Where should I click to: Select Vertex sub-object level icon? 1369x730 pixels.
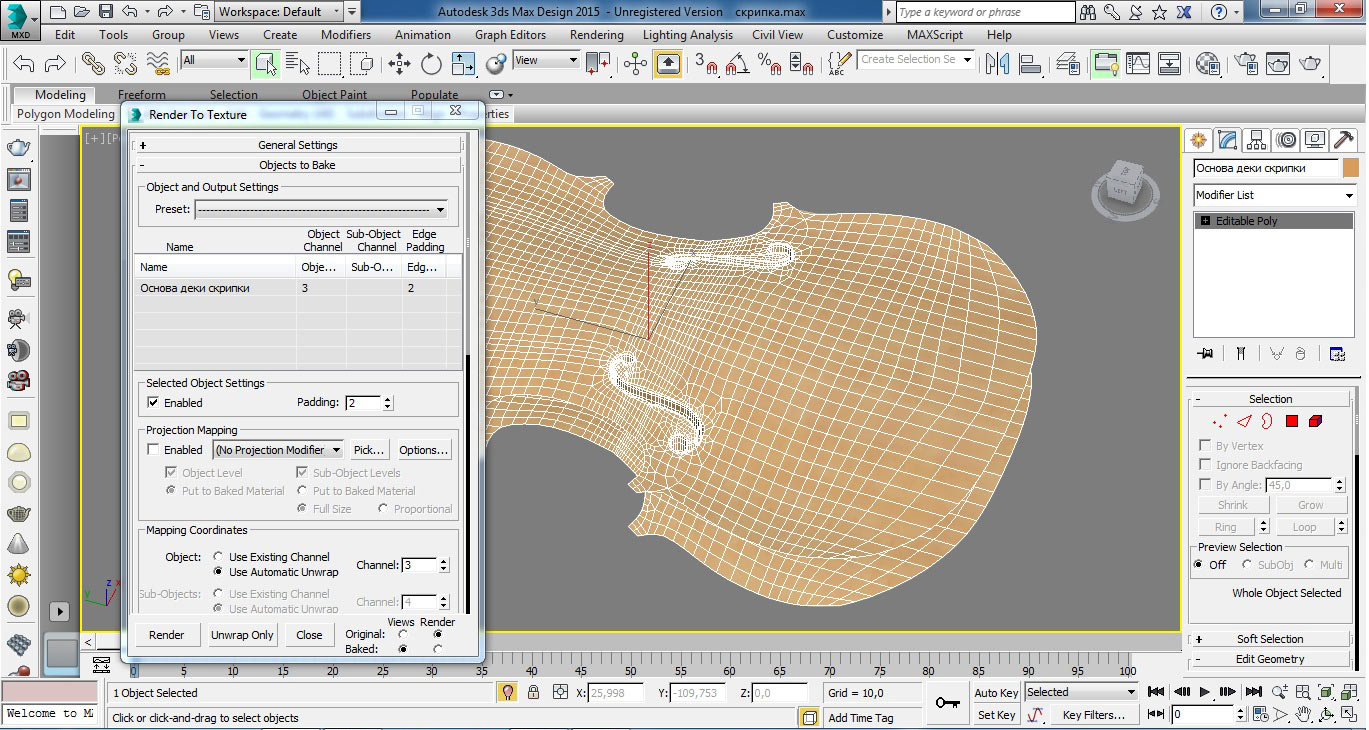tap(1219, 422)
